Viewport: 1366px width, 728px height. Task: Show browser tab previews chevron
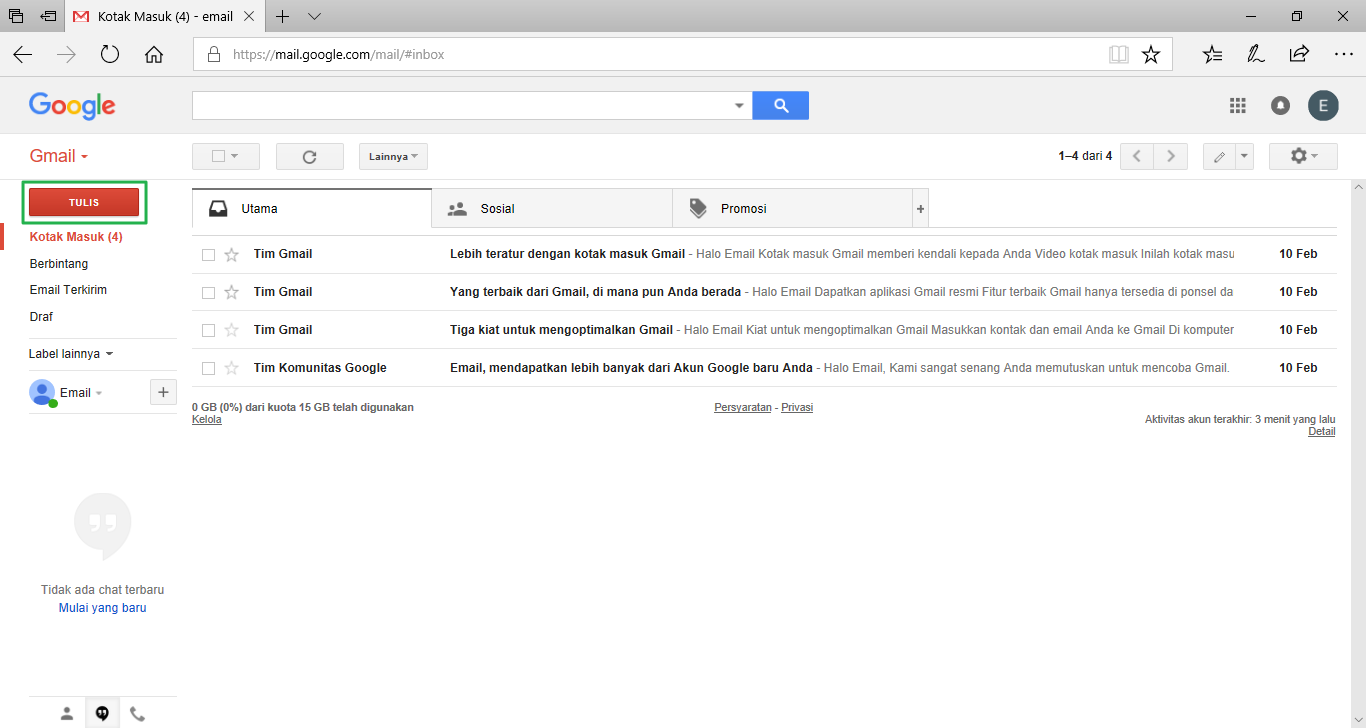point(314,16)
